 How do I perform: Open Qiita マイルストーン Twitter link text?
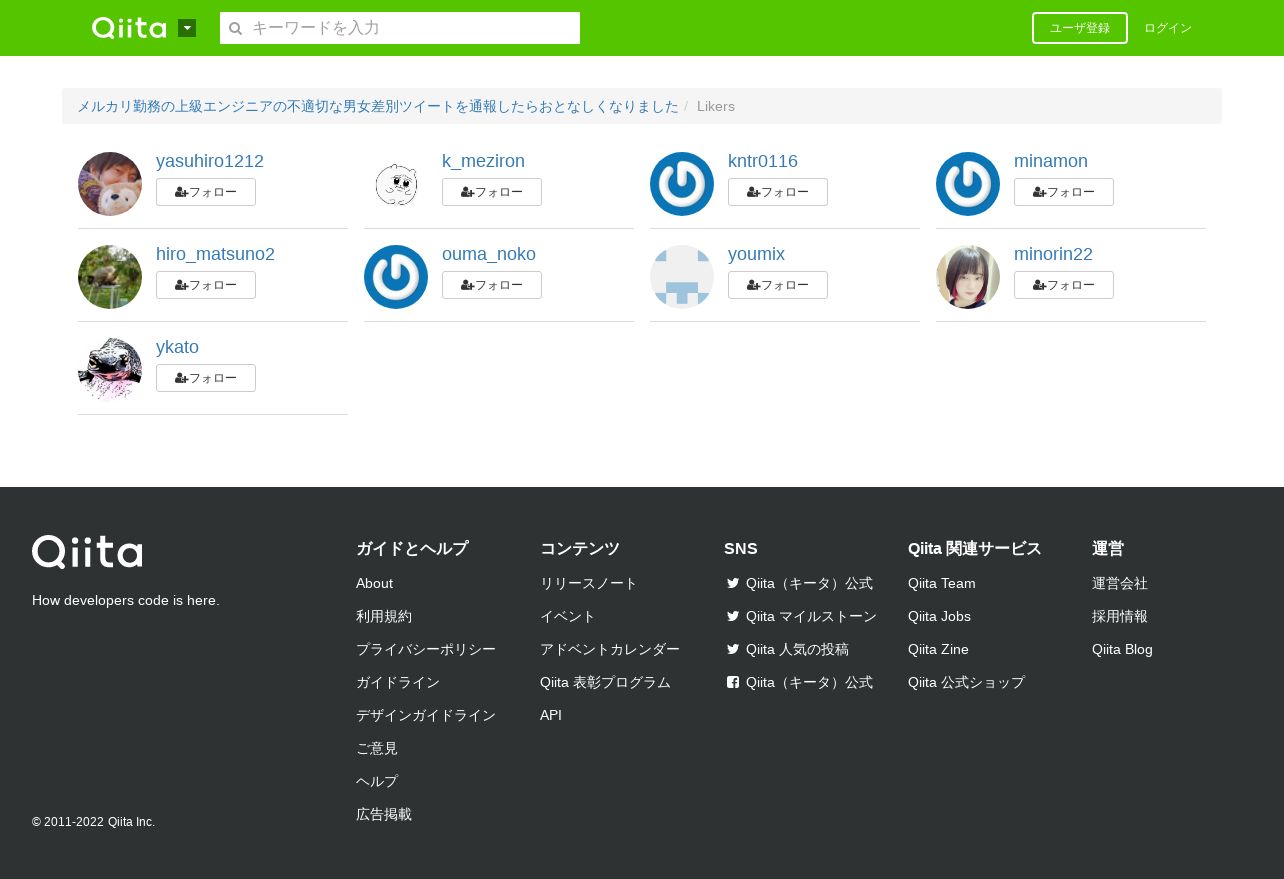tap(811, 616)
